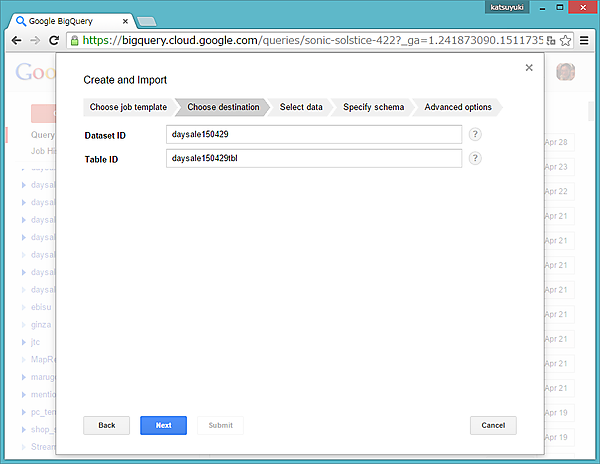Select the Google BigQuery browser tab
The height and width of the screenshot is (464, 600).
tap(71, 21)
